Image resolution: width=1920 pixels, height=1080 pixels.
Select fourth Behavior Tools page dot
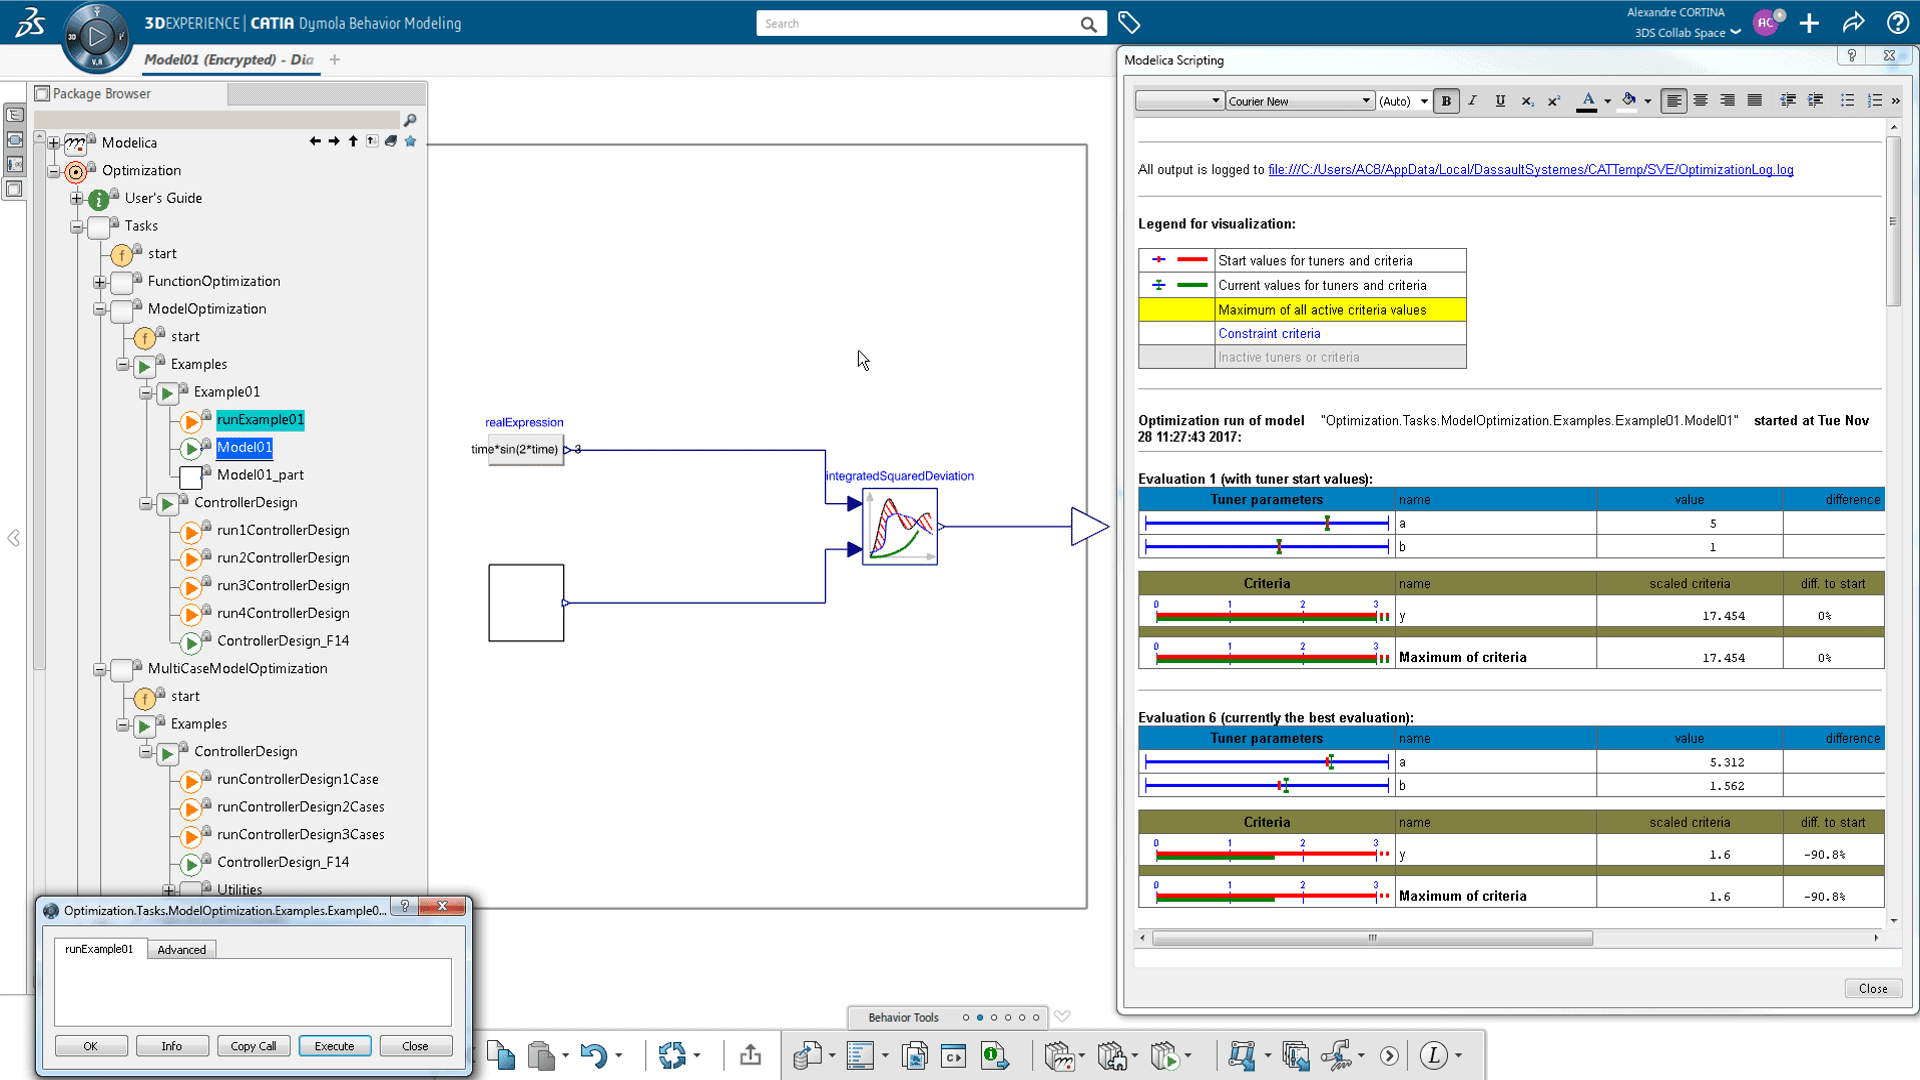[x=1008, y=1018]
